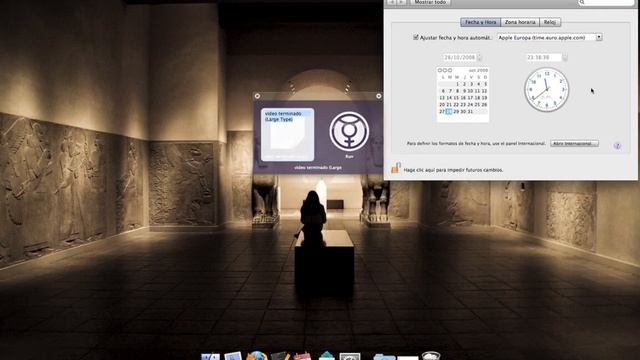Open Quicksilver options circle at top-right corner
Viewport: 640px width, 360px height.
point(378,96)
